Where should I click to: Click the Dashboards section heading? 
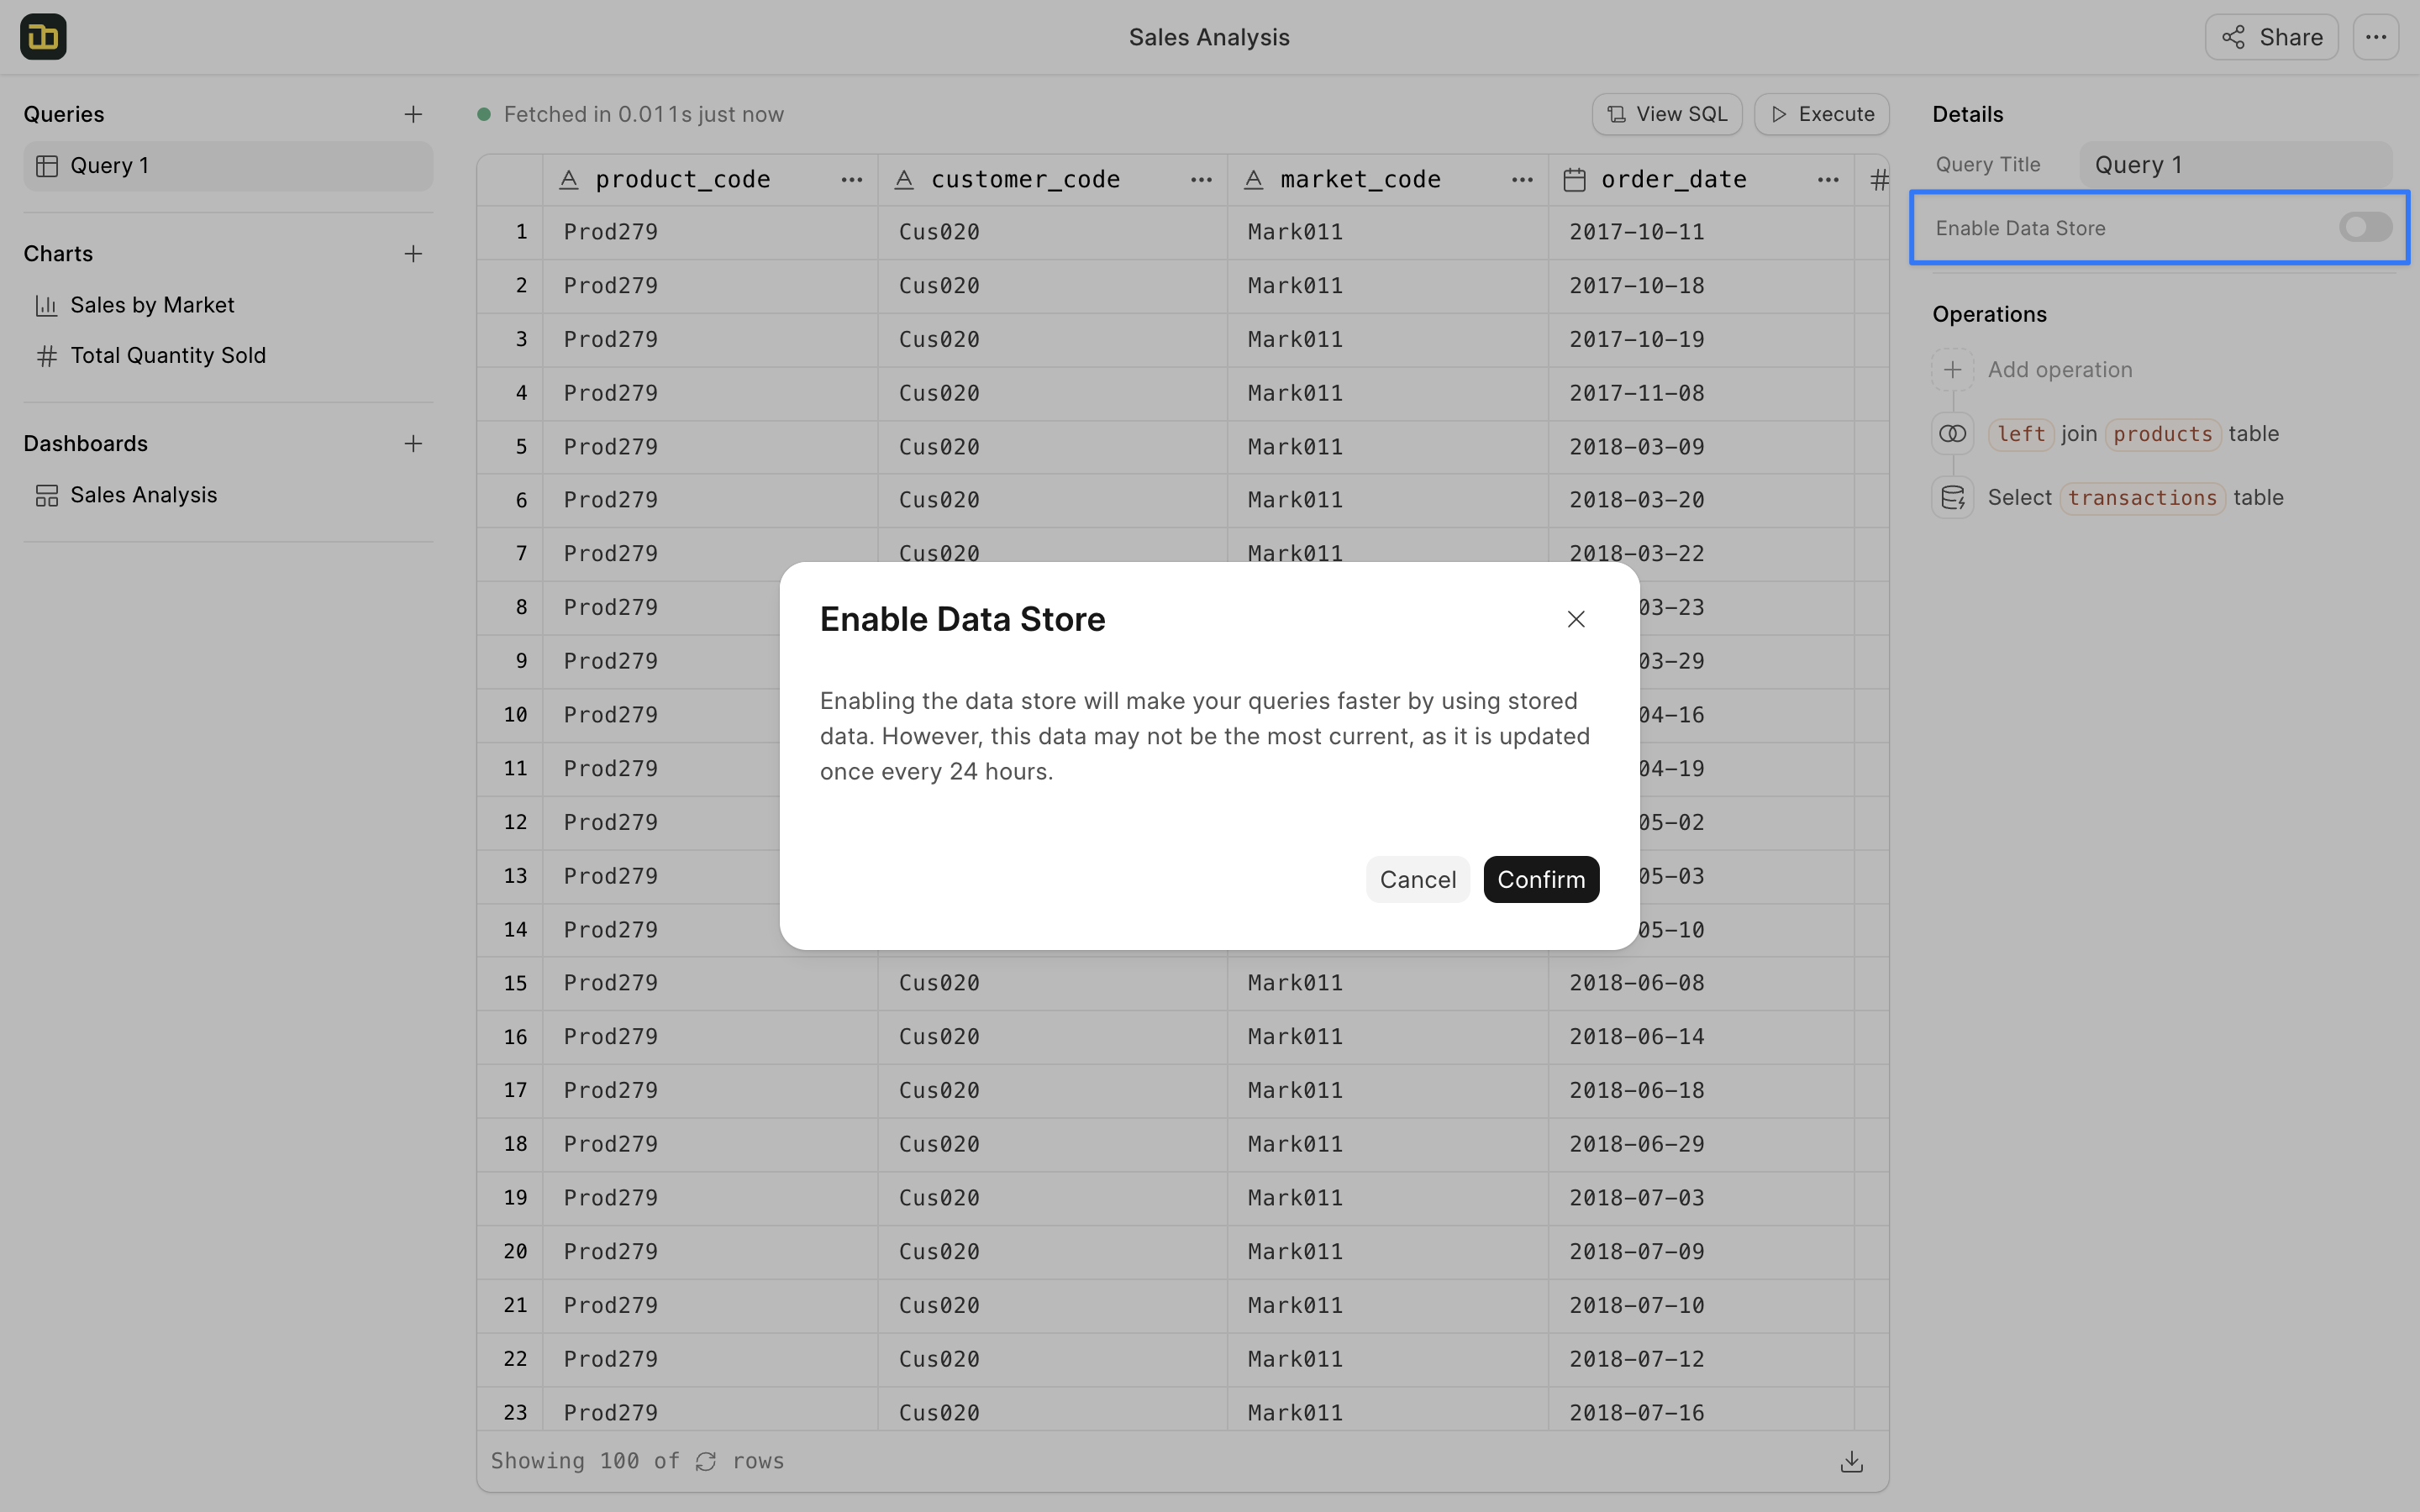85,443
